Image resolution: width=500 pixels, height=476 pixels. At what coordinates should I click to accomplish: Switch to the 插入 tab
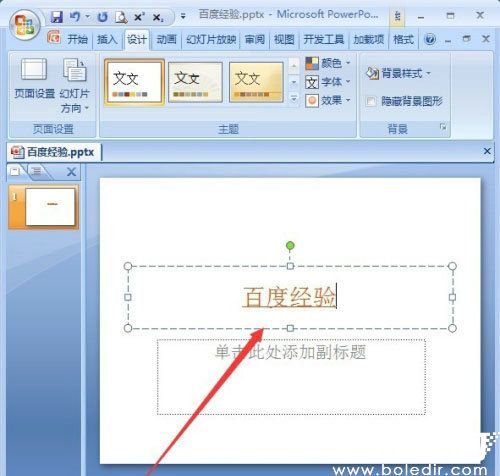pyautogui.click(x=107, y=39)
